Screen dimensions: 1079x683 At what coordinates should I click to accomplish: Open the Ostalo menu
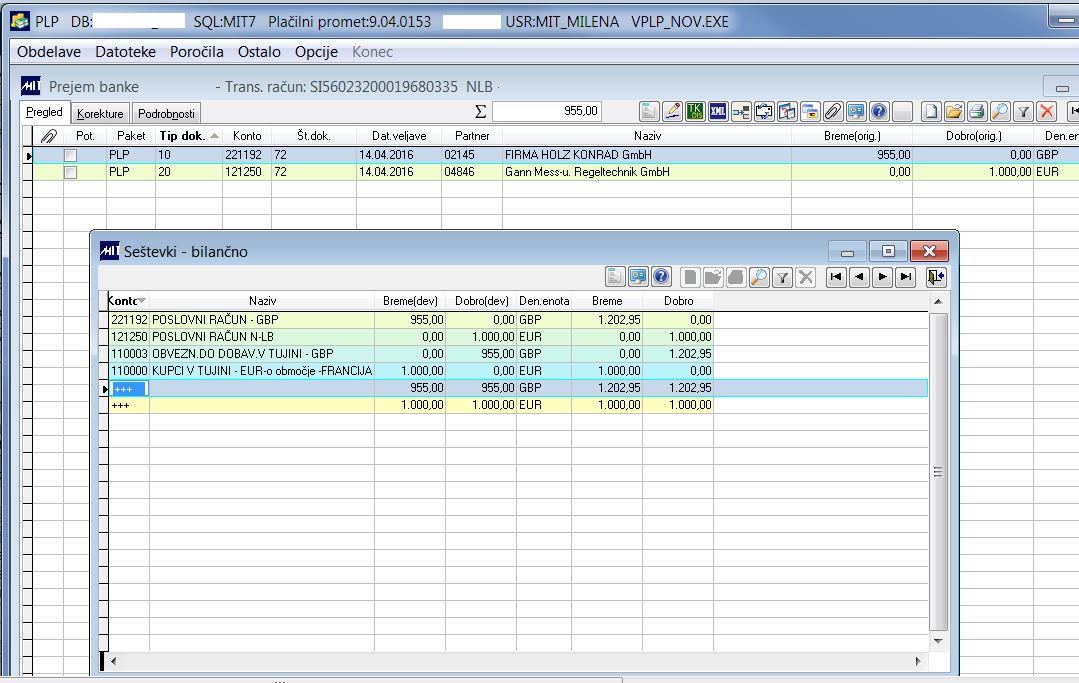(x=259, y=52)
